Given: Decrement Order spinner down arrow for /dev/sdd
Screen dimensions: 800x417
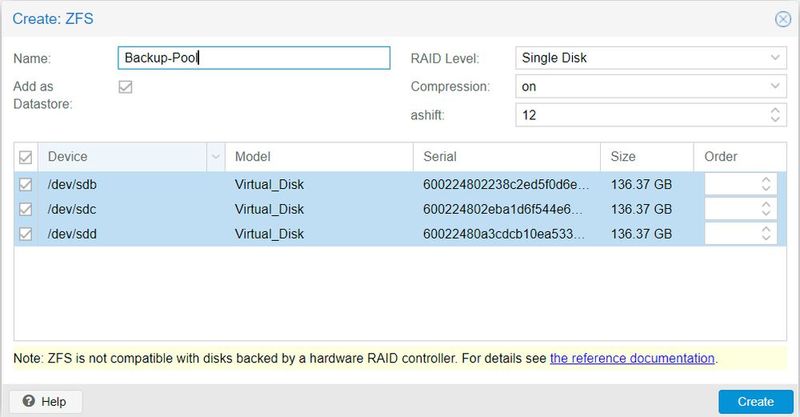Looking at the screenshot, I should [766, 238].
